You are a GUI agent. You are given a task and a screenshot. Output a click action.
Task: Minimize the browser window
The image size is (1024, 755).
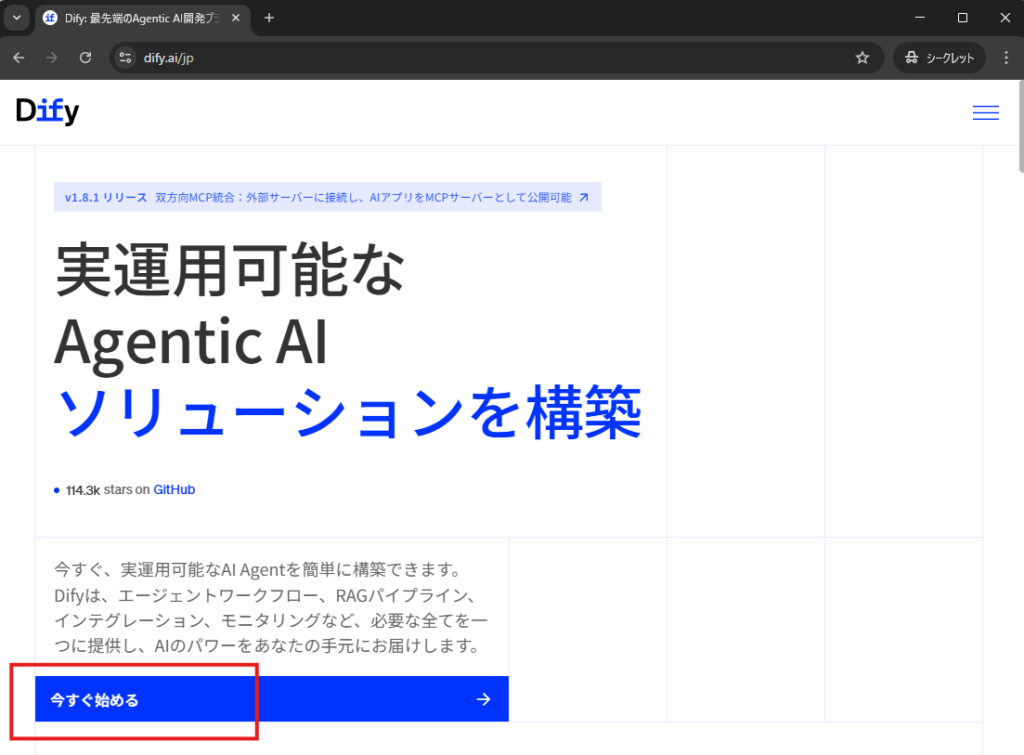click(920, 18)
